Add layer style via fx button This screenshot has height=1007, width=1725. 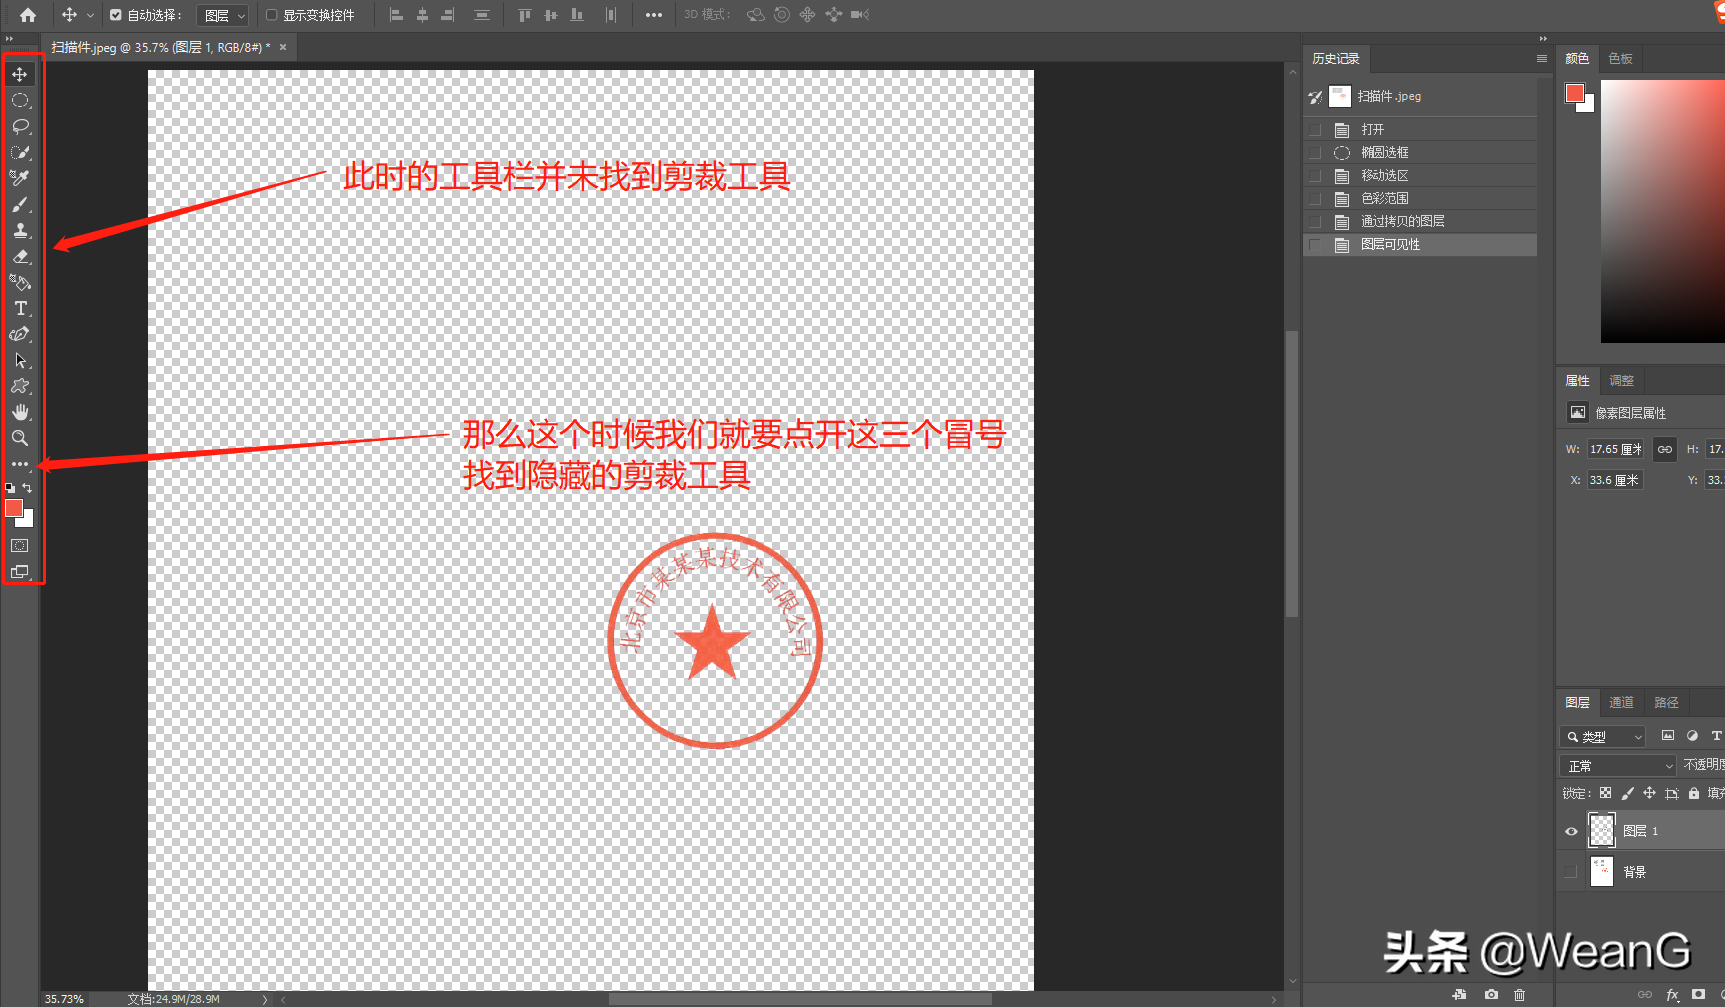[x=1672, y=995]
